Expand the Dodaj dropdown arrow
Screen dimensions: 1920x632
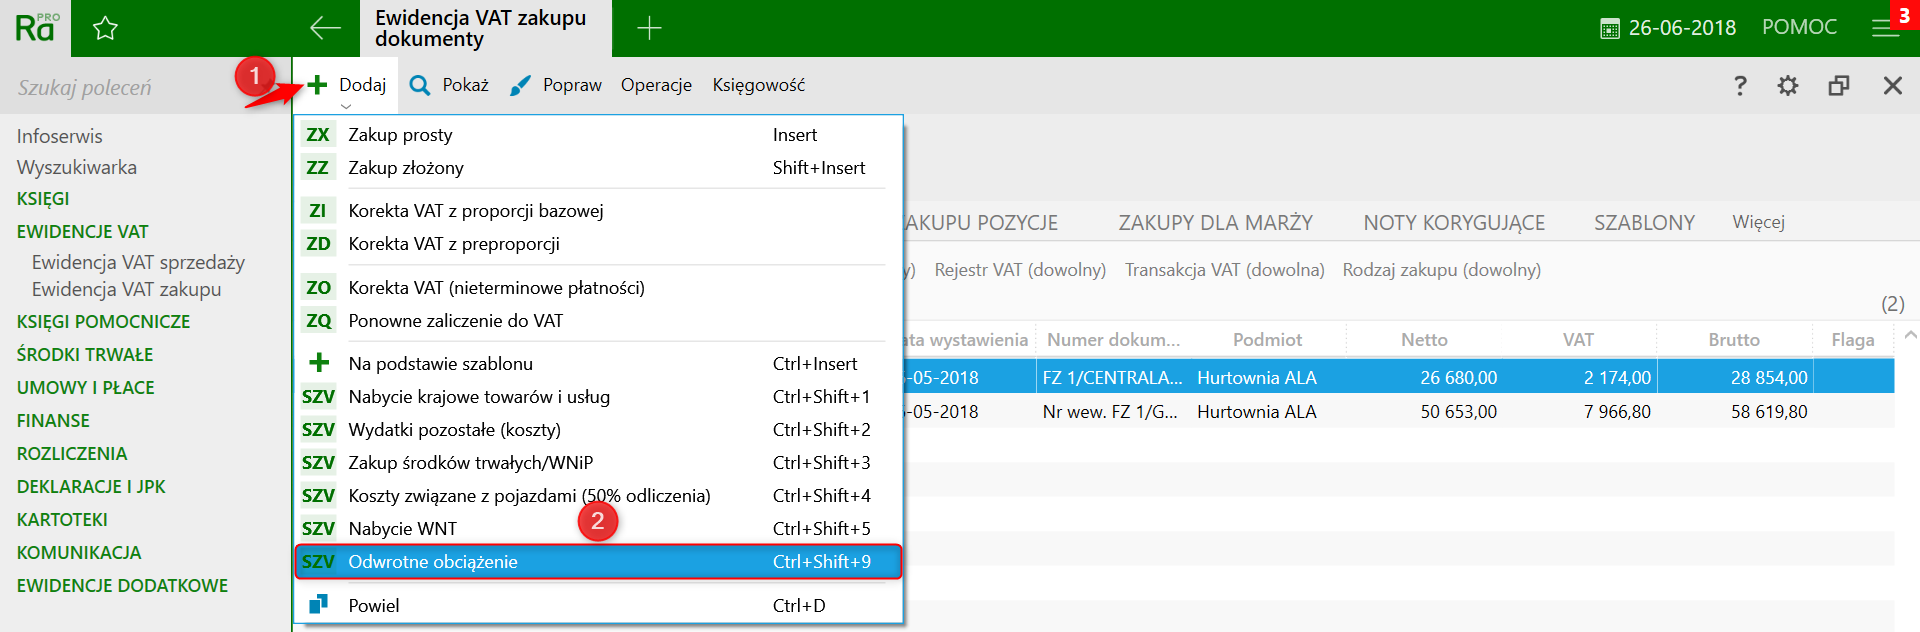pos(346,107)
